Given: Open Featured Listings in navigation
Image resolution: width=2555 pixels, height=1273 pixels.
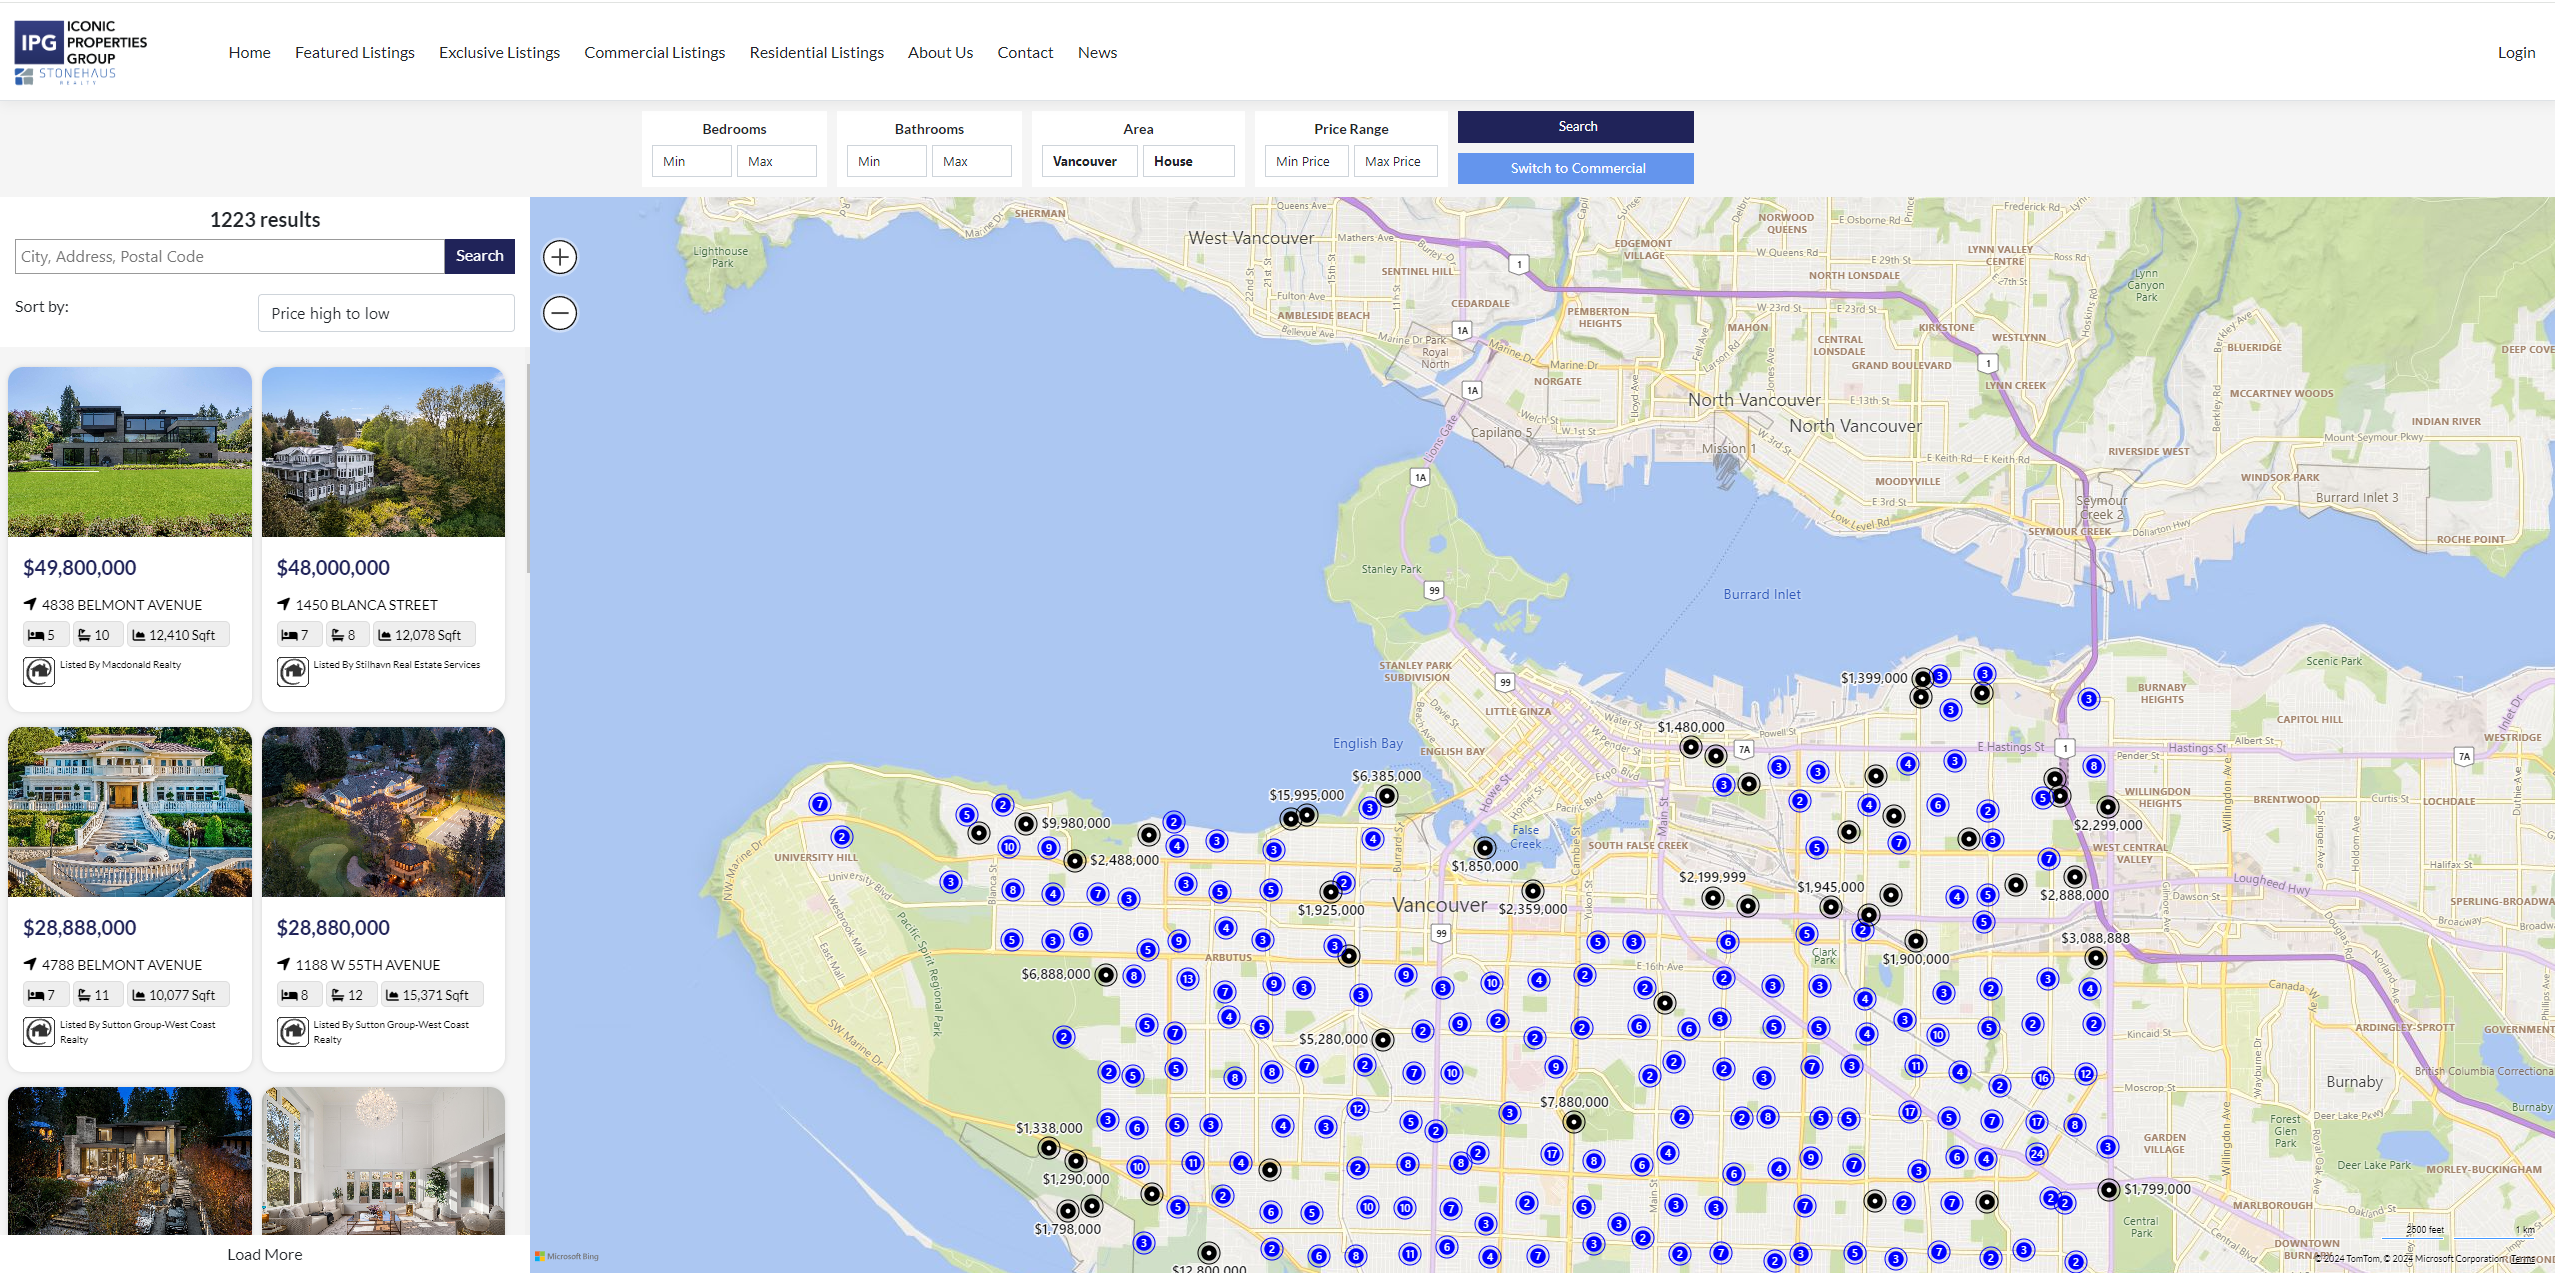Looking at the screenshot, I should [x=355, y=52].
